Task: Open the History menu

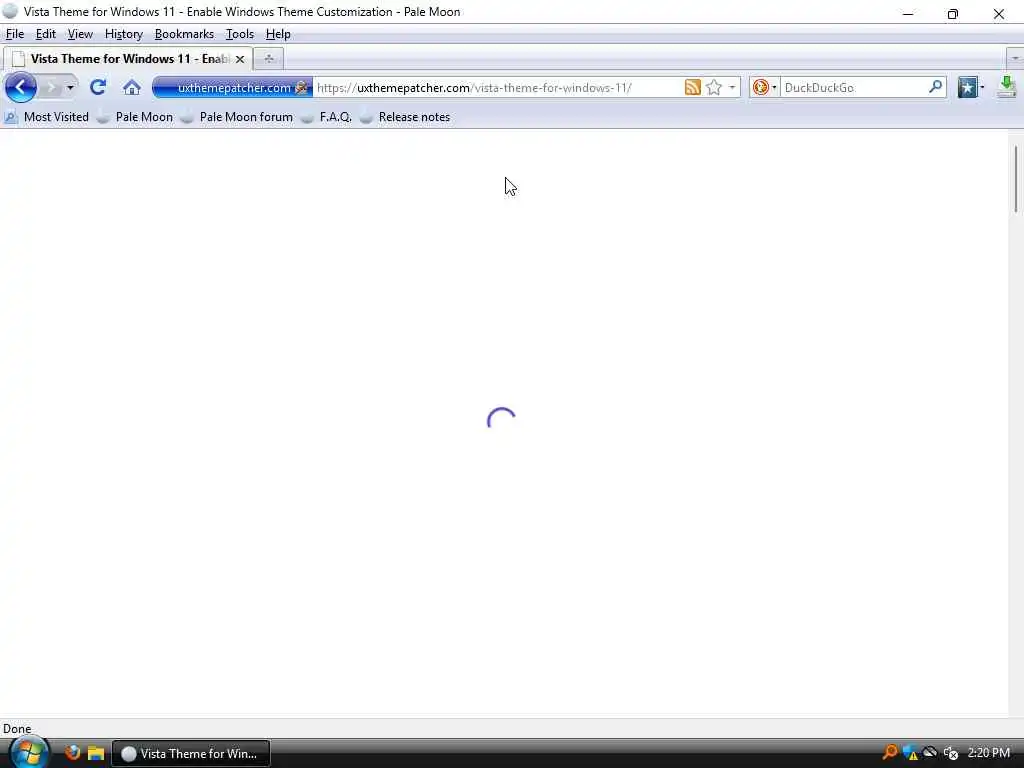Action: pos(123,34)
